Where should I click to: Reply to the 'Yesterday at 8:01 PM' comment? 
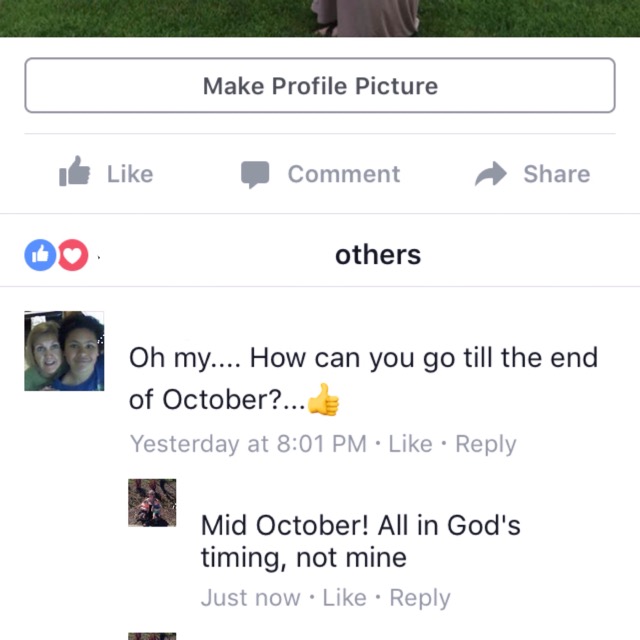click(x=486, y=444)
